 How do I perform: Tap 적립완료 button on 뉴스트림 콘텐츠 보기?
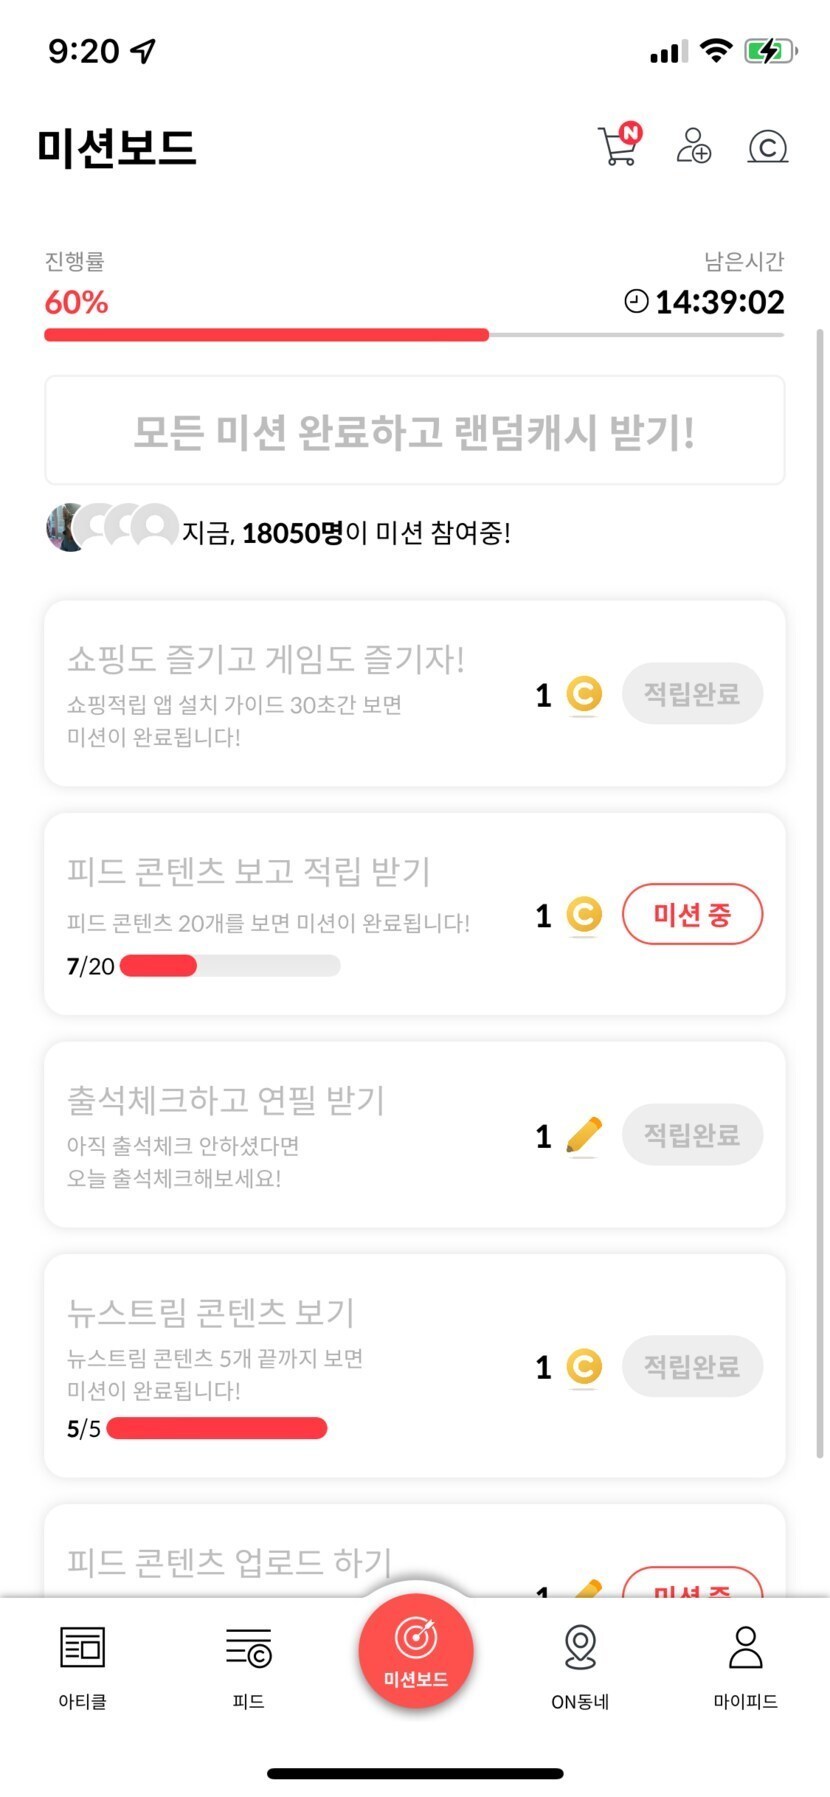click(692, 1366)
